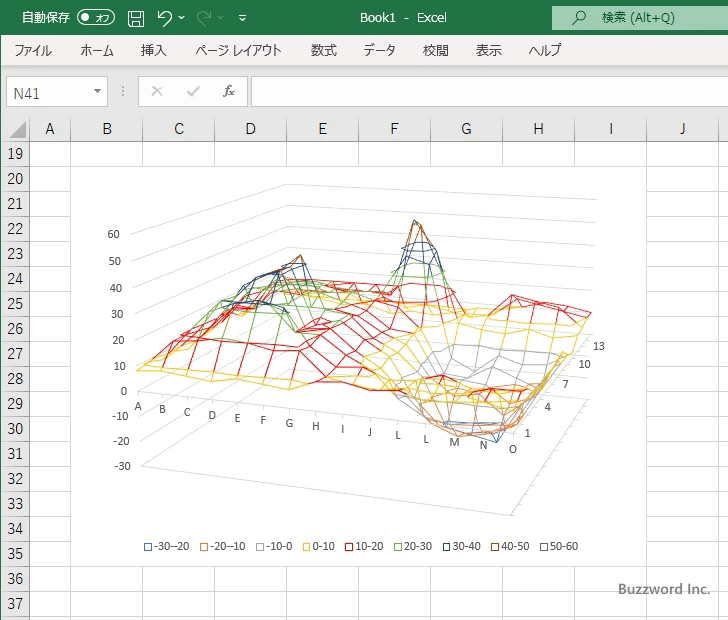The image size is (728, 620).
Task: Click the Save disk icon
Action: [x=136, y=18]
